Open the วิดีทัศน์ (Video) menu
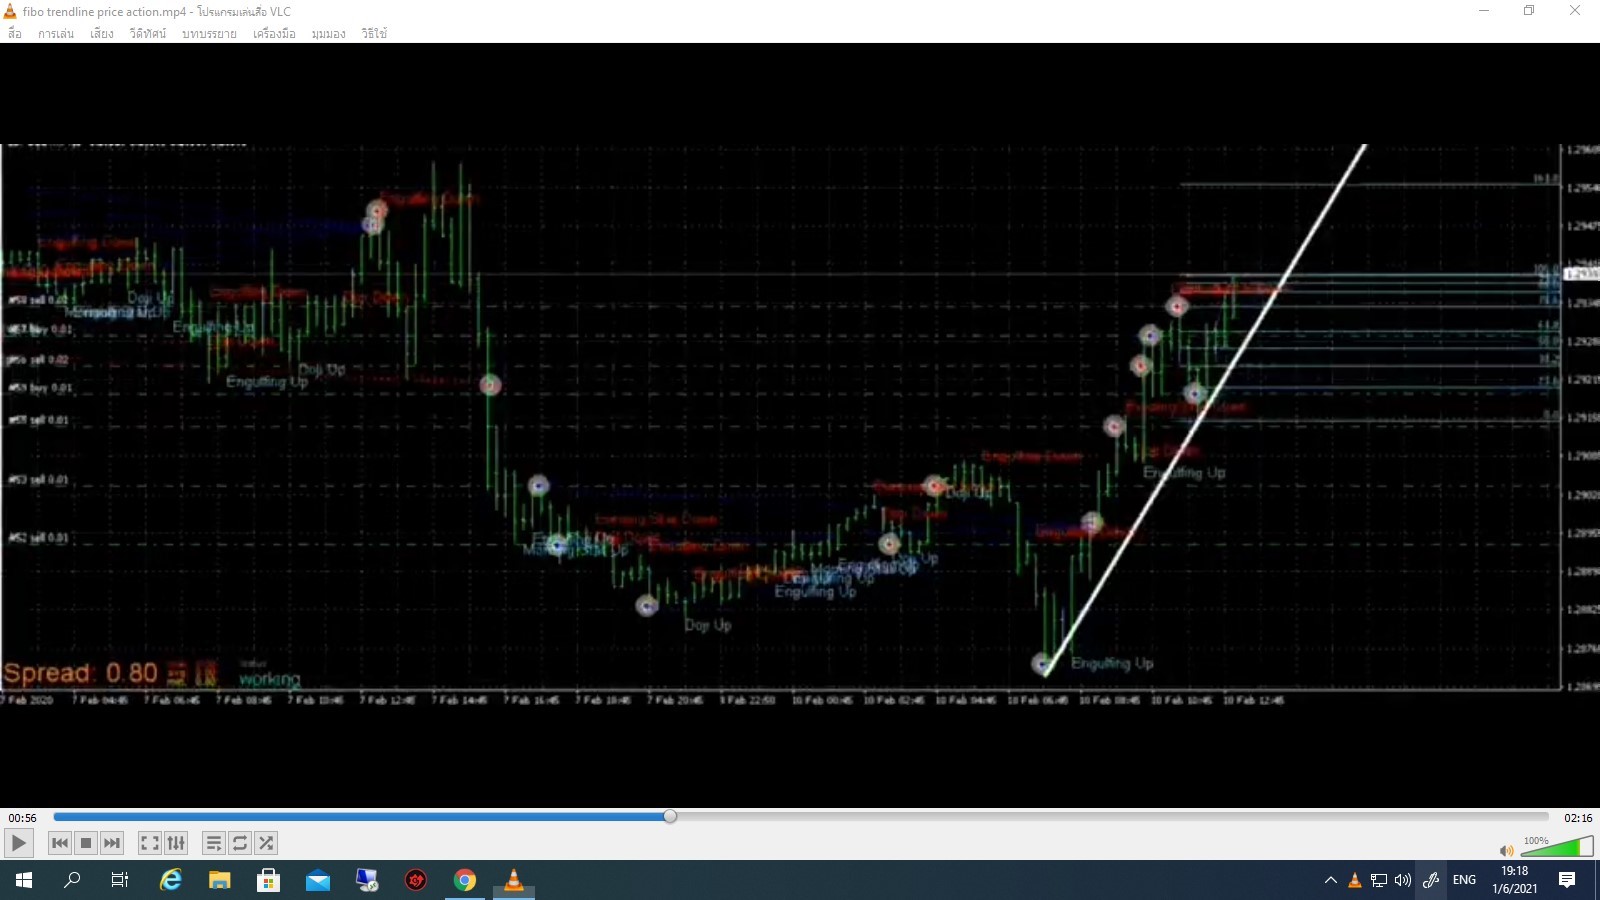The height and width of the screenshot is (900, 1600). [148, 33]
